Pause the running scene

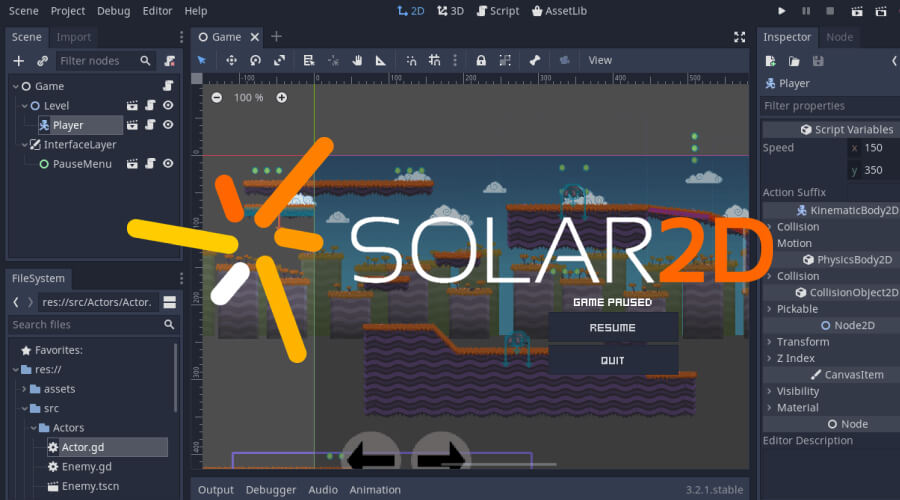[x=806, y=11]
